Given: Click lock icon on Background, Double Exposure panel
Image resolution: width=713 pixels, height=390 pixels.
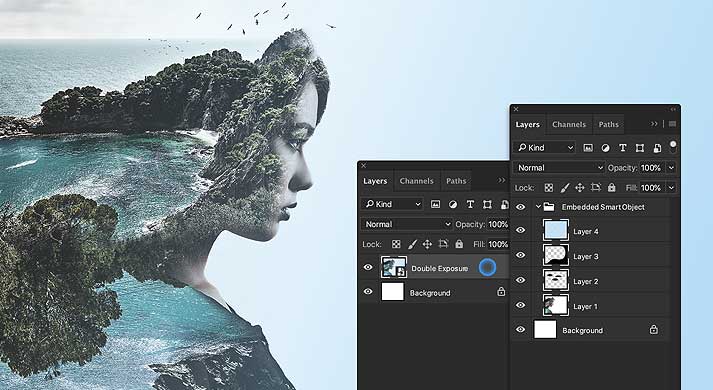Looking at the screenshot, I should [x=501, y=292].
